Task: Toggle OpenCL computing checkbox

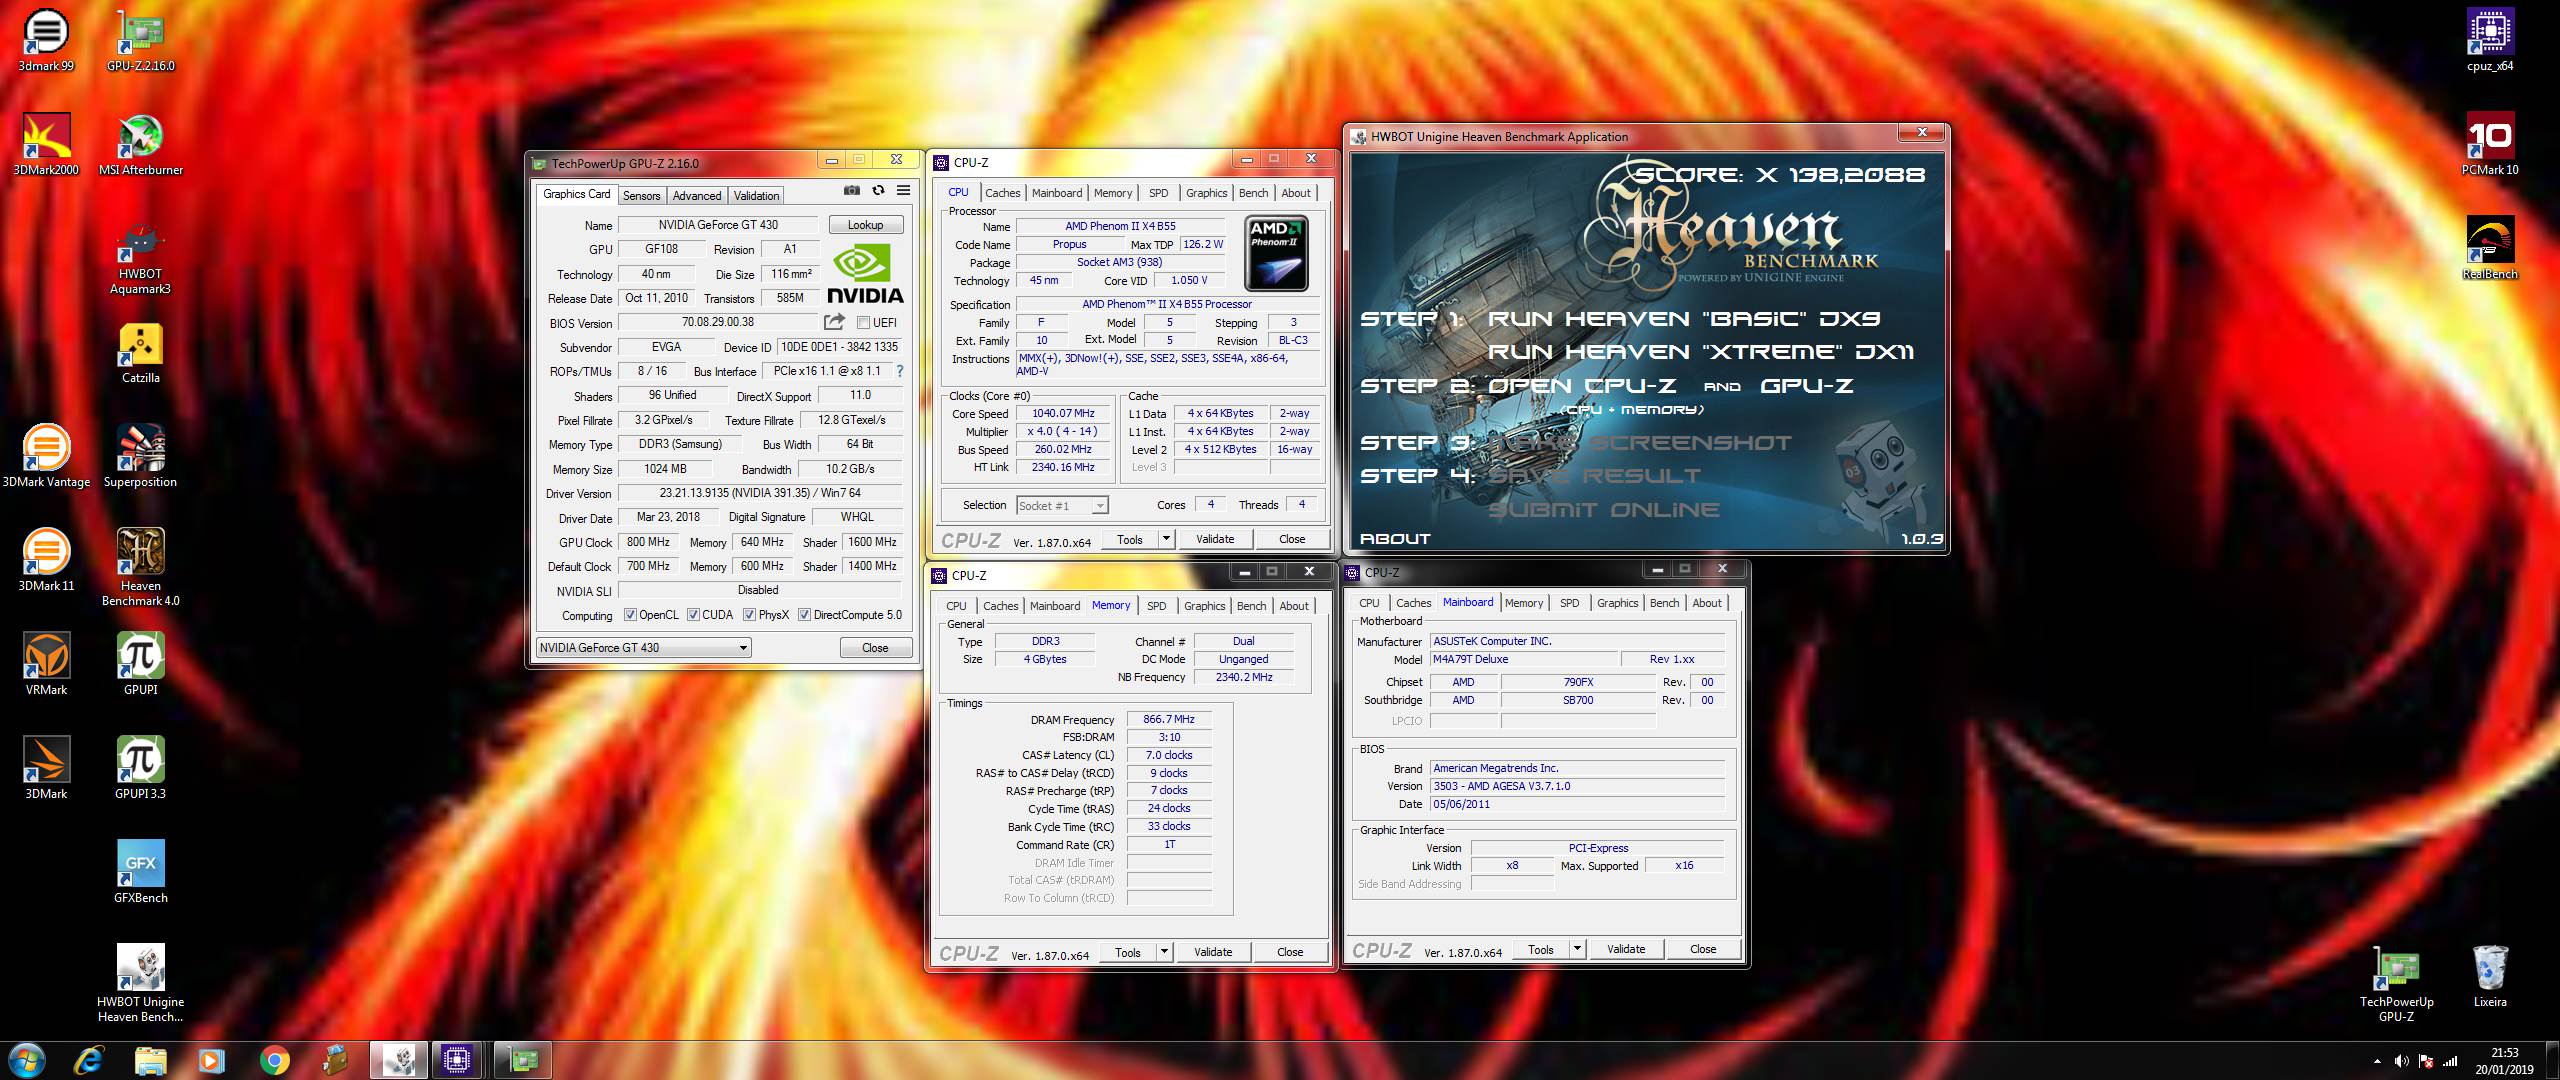Action: click(630, 615)
